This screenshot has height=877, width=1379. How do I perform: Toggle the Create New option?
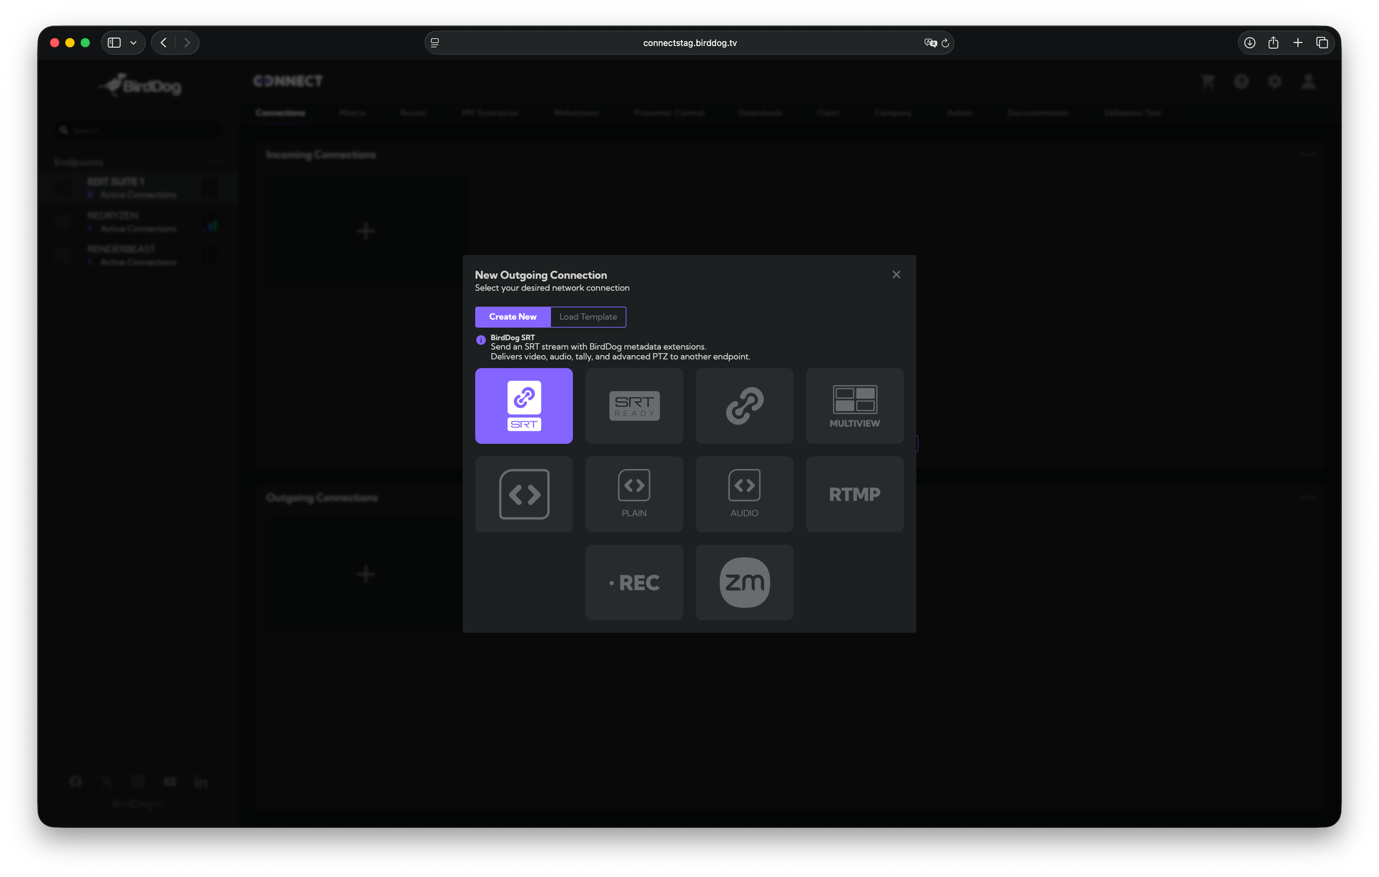point(512,316)
